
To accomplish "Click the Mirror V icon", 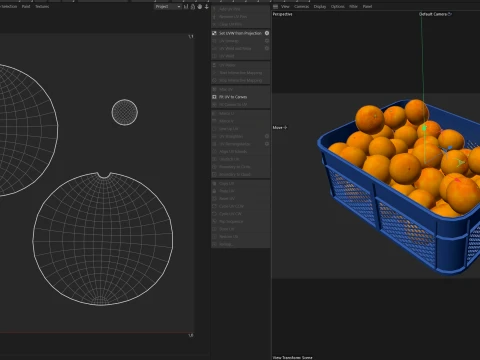I will (214, 121).
